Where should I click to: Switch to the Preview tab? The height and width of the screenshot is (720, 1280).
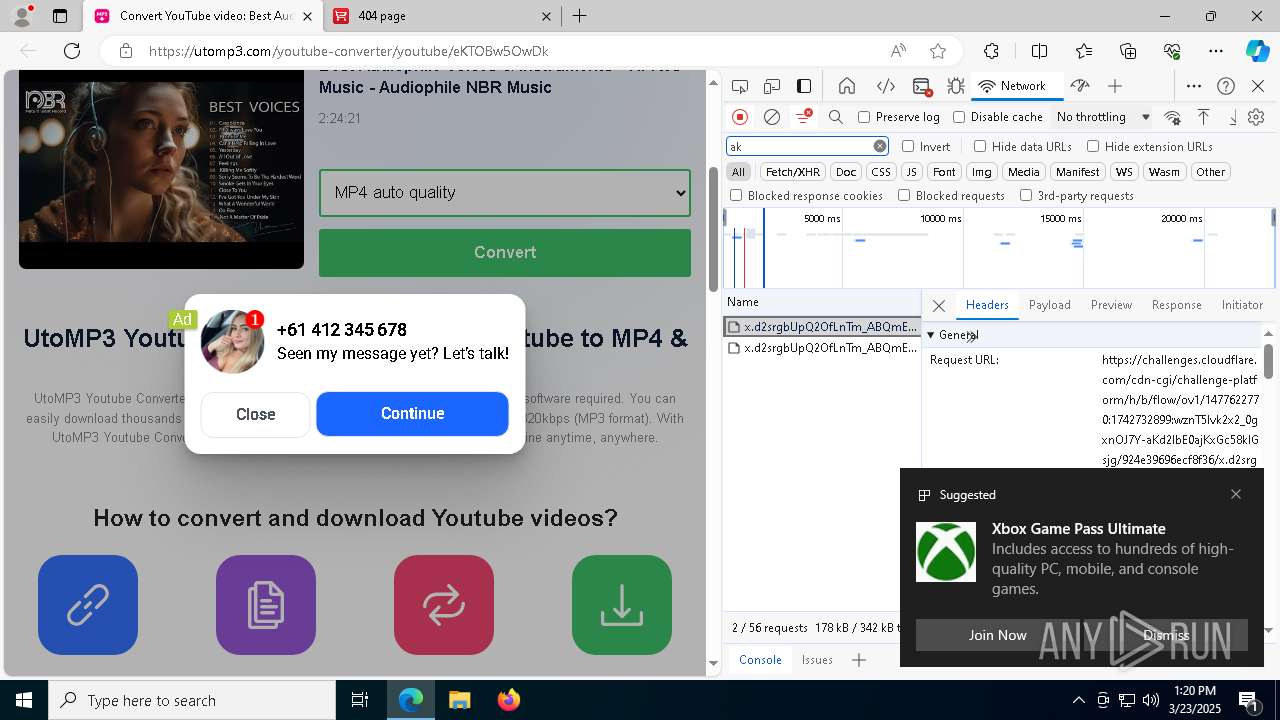pyautogui.click(x=1111, y=305)
